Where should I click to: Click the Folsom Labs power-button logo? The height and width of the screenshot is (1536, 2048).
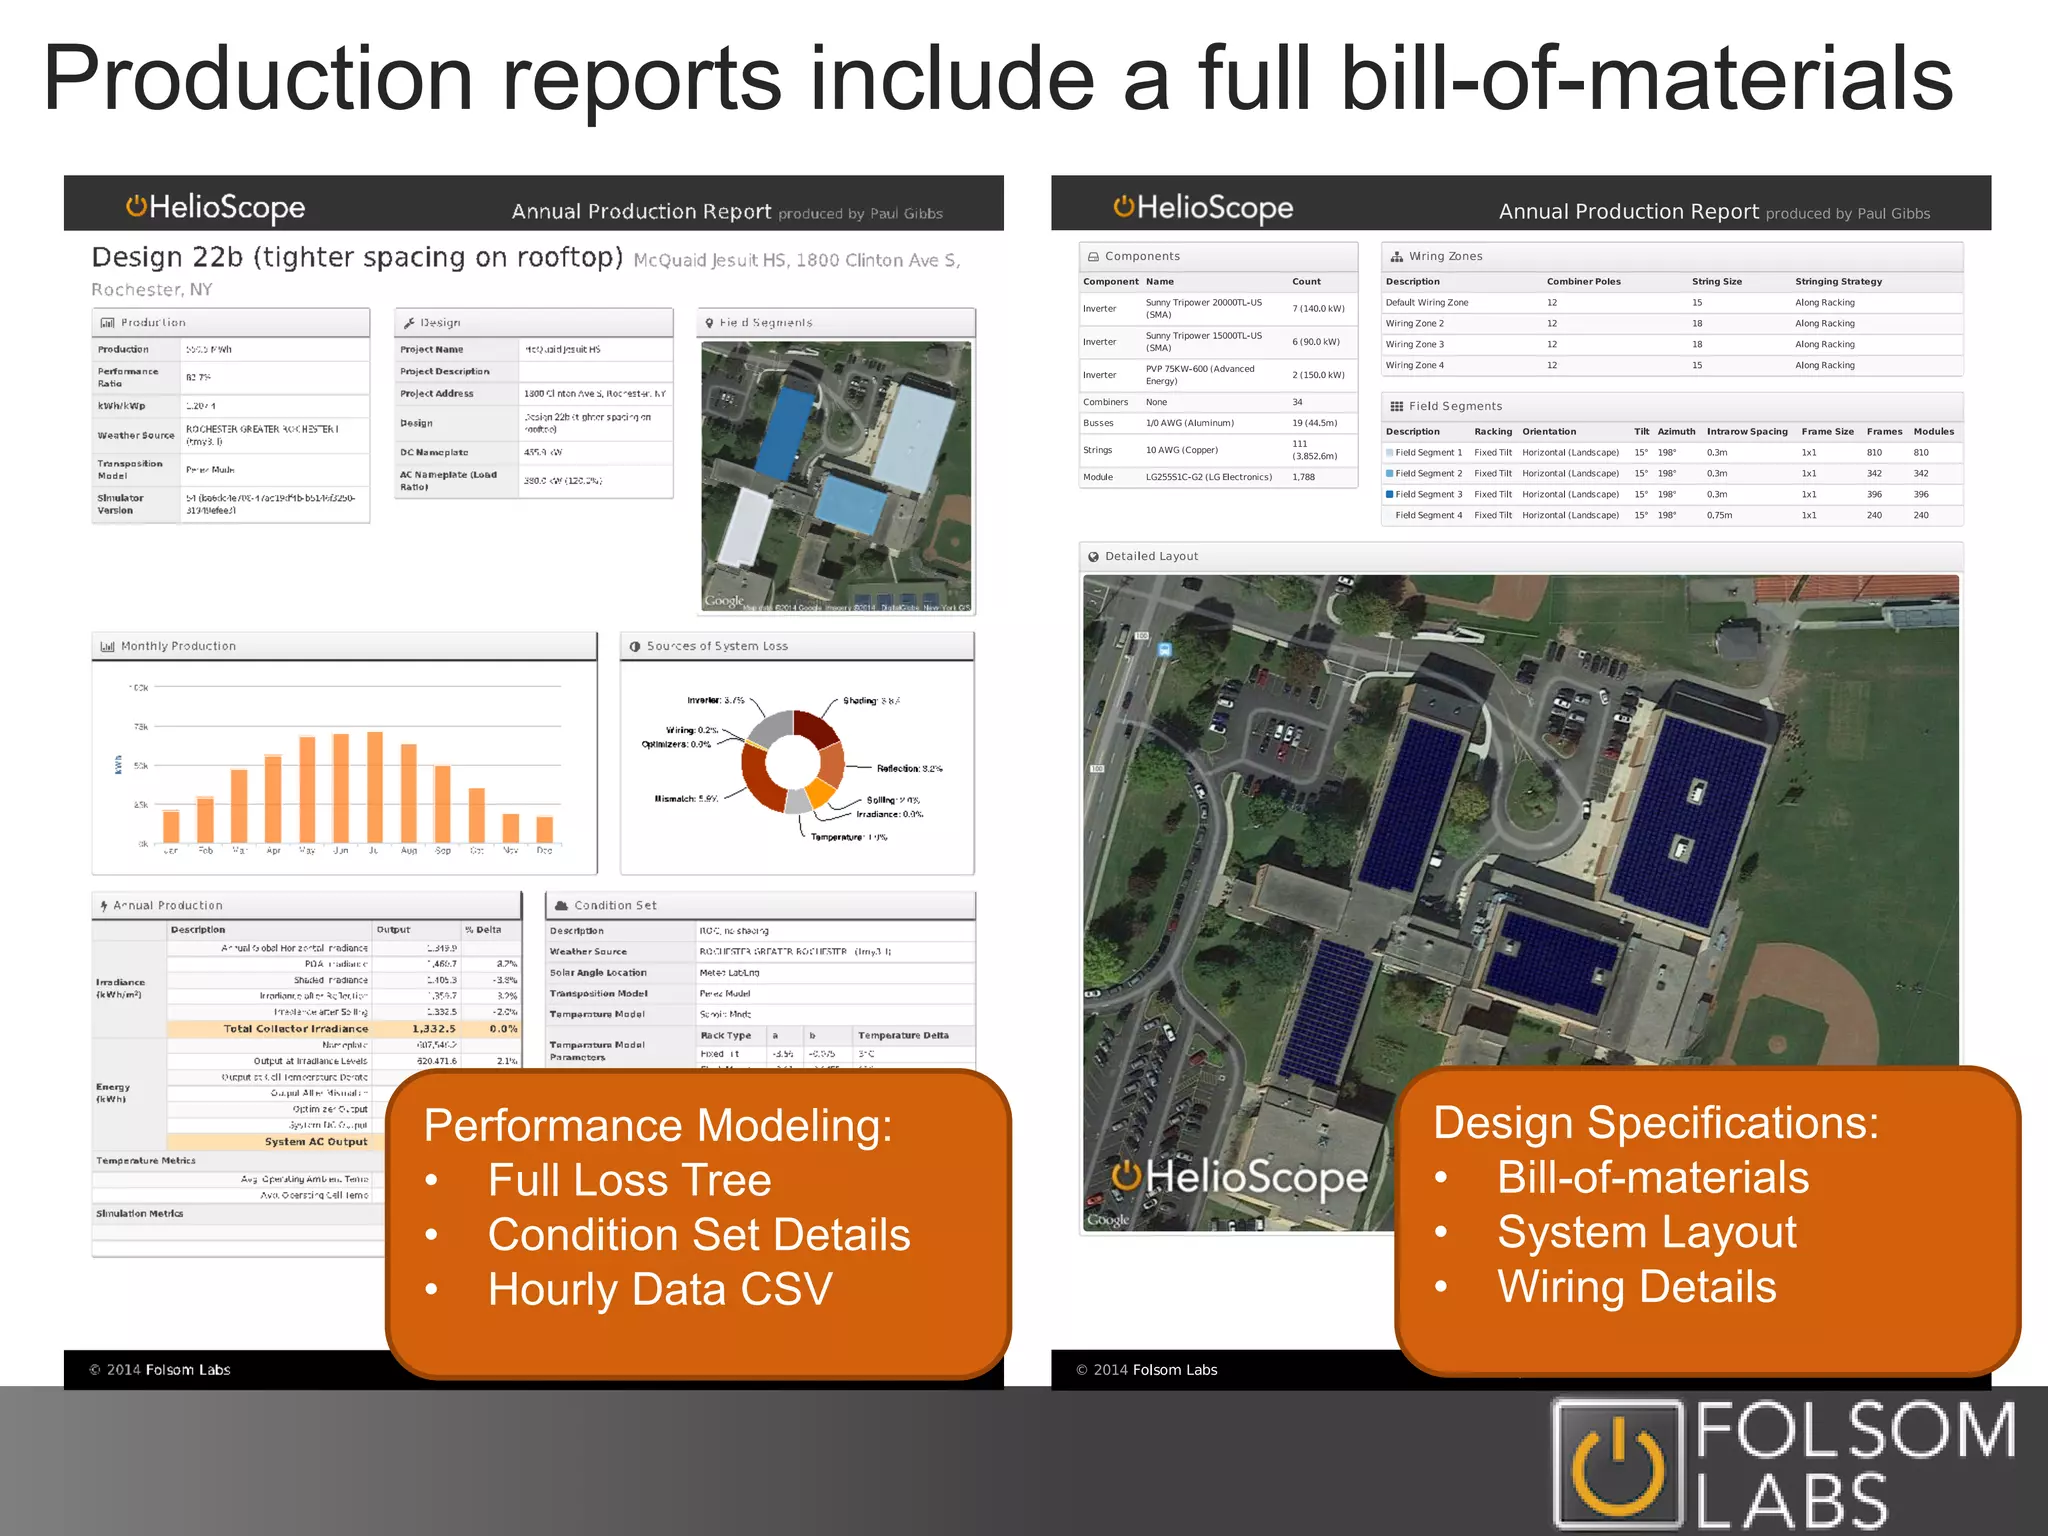click(x=1617, y=1464)
